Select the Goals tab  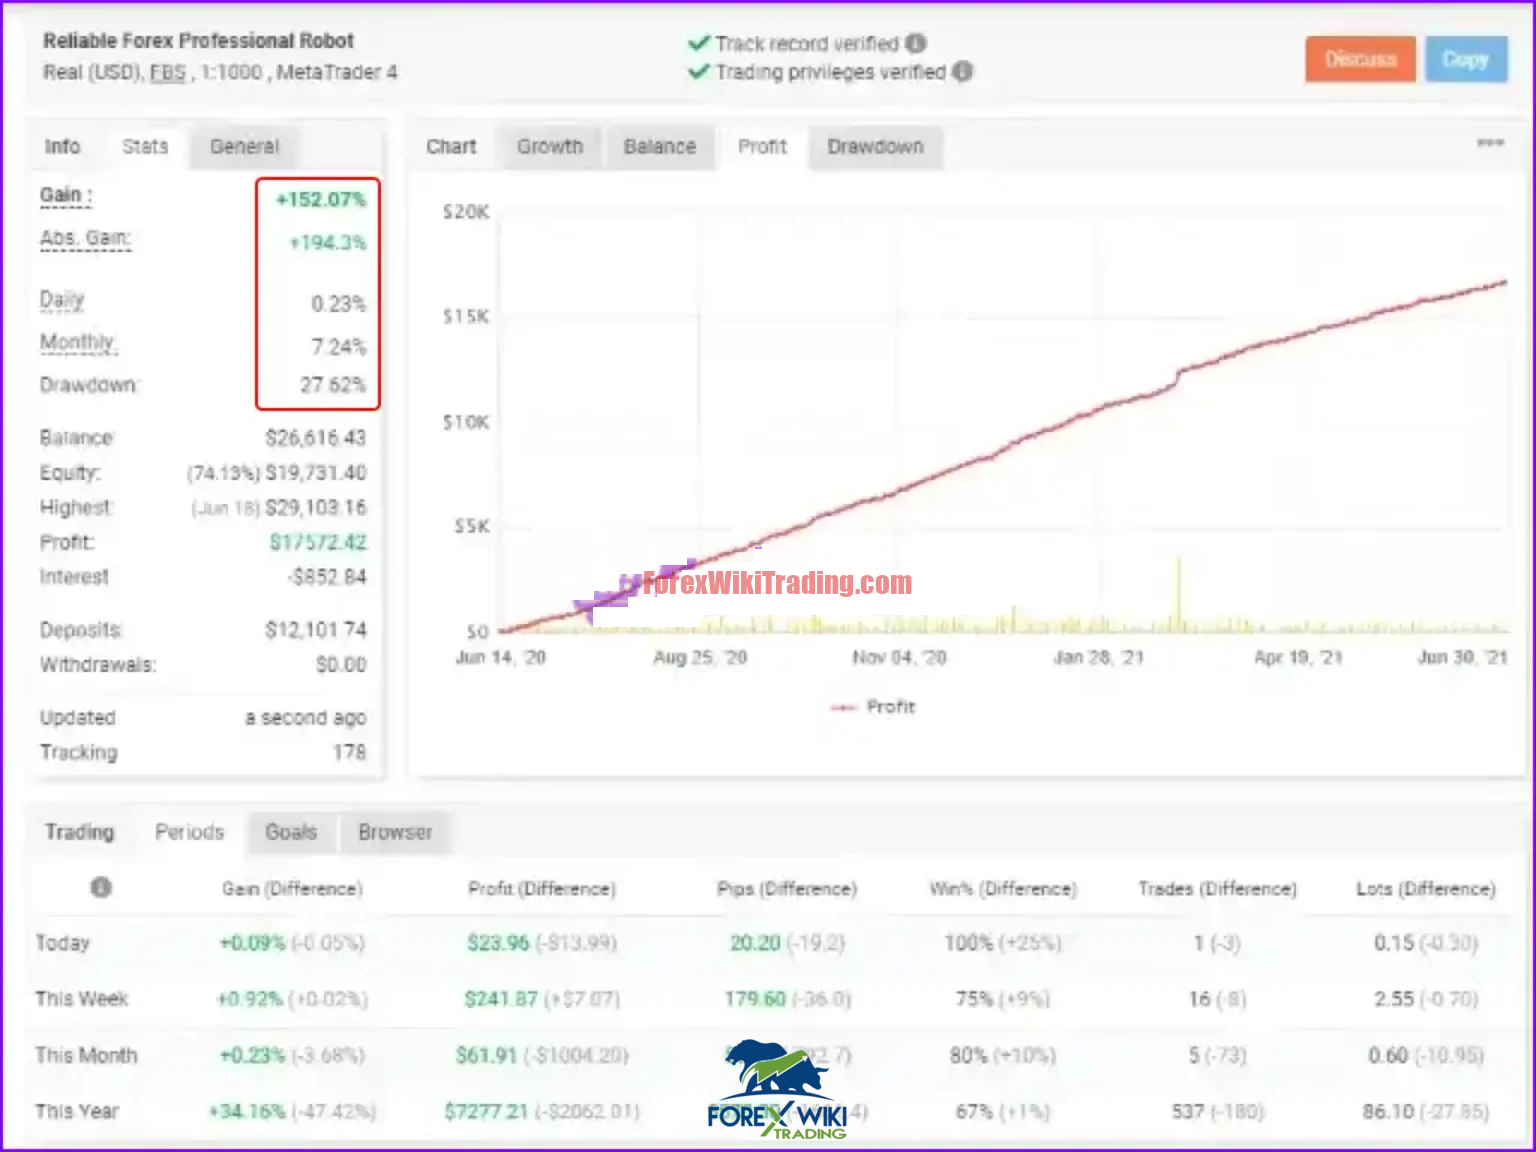coord(291,832)
